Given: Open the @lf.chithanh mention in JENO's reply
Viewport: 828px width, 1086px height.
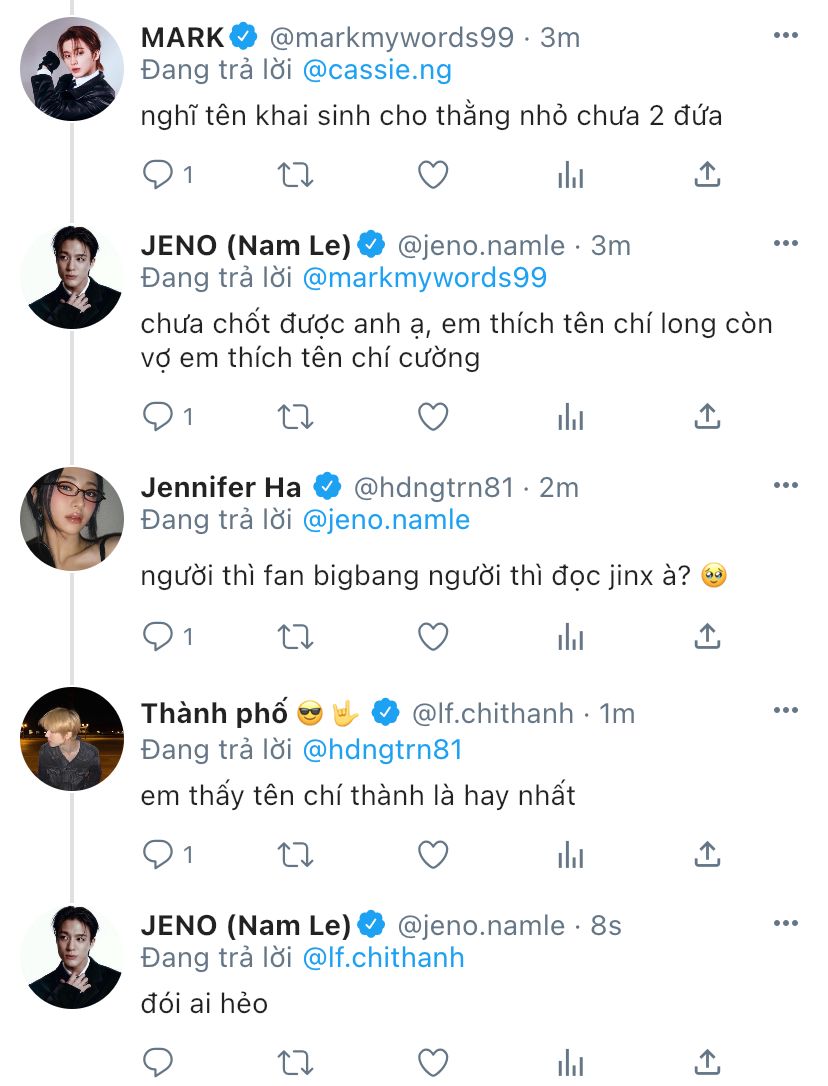Looking at the screenshot, I should (x=384, y=957).
